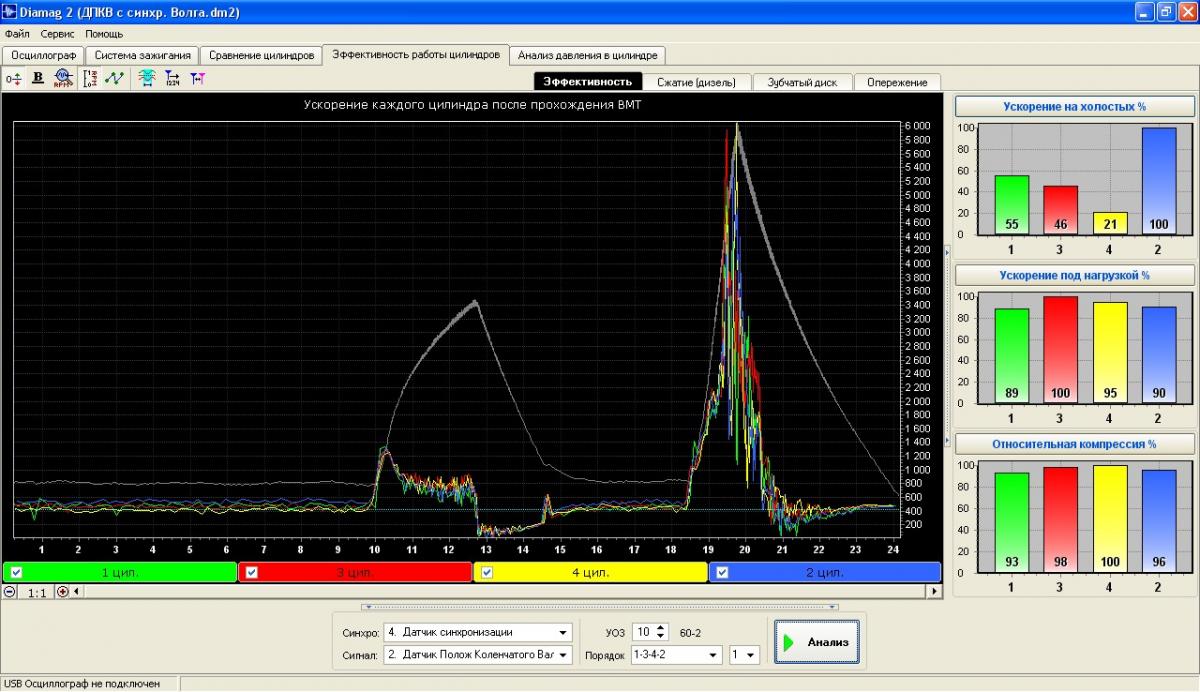Open the Порядок firing order dropdown
The width and height of the screenshot is (1200, 692).
713,656
